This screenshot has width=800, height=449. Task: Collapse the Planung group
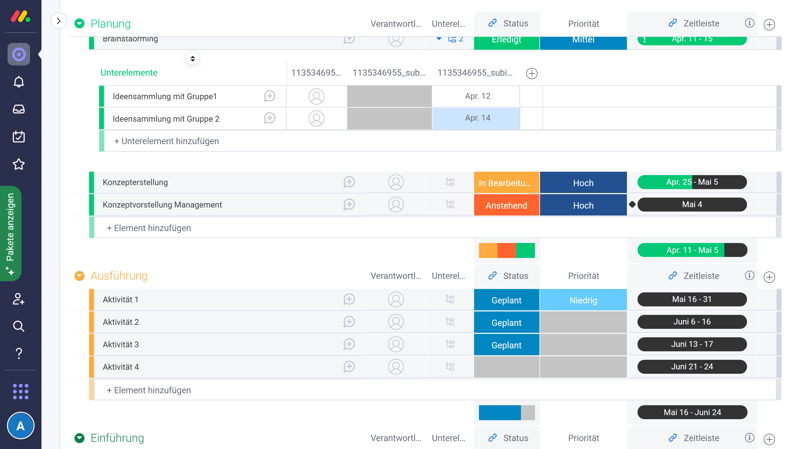click(x=80, y=24)
